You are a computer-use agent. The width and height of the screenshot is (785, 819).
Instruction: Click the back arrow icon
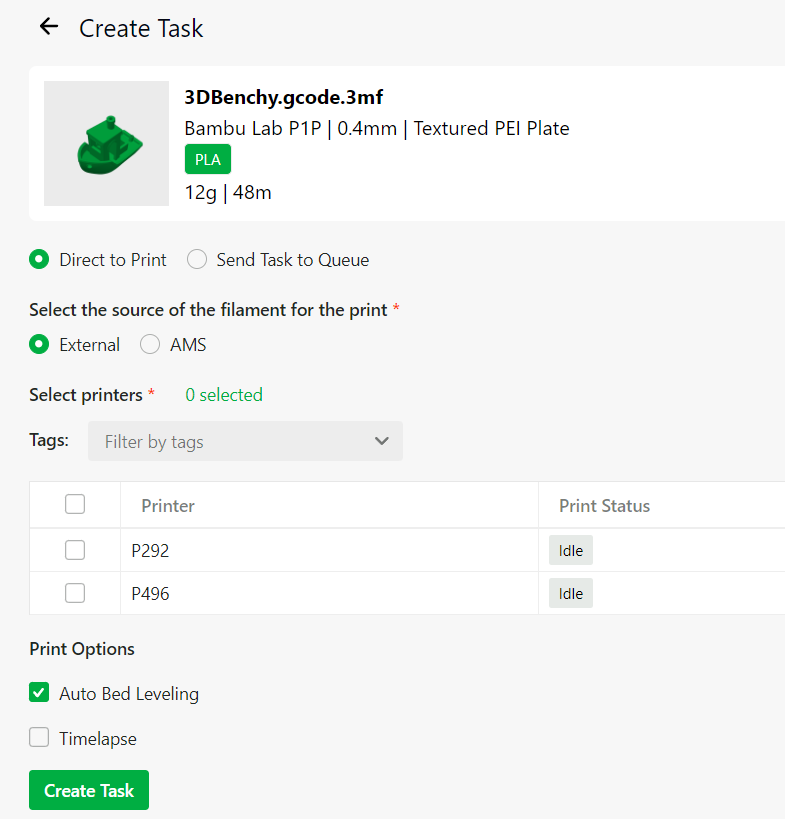pyautogui.click(x=48, y=27)
